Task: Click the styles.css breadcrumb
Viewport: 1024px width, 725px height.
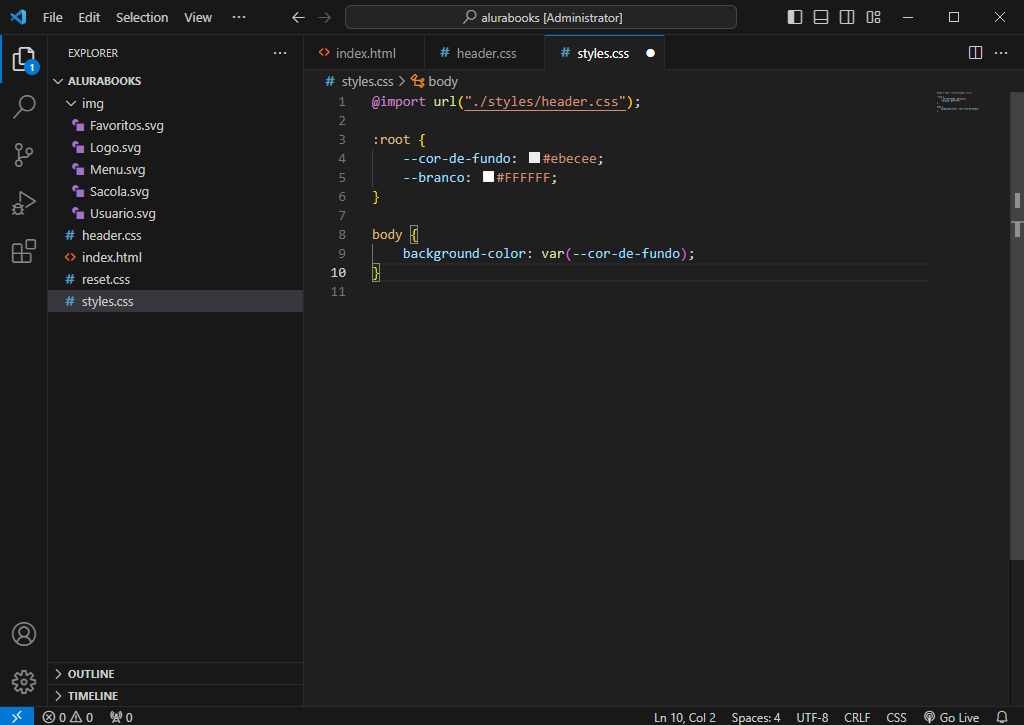Action: 367,82
